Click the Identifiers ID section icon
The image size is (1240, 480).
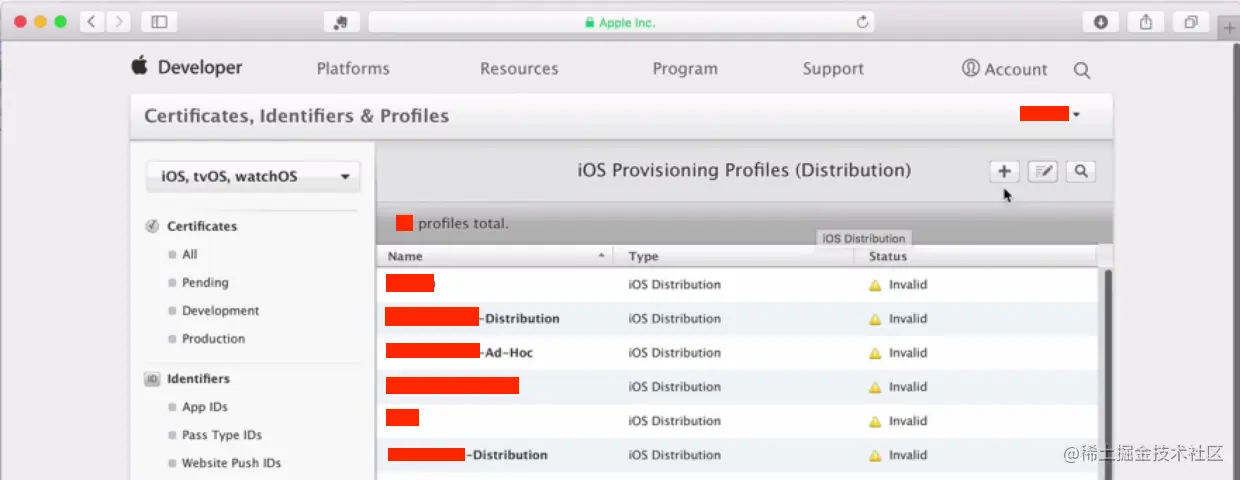click(x=152, y=379)
